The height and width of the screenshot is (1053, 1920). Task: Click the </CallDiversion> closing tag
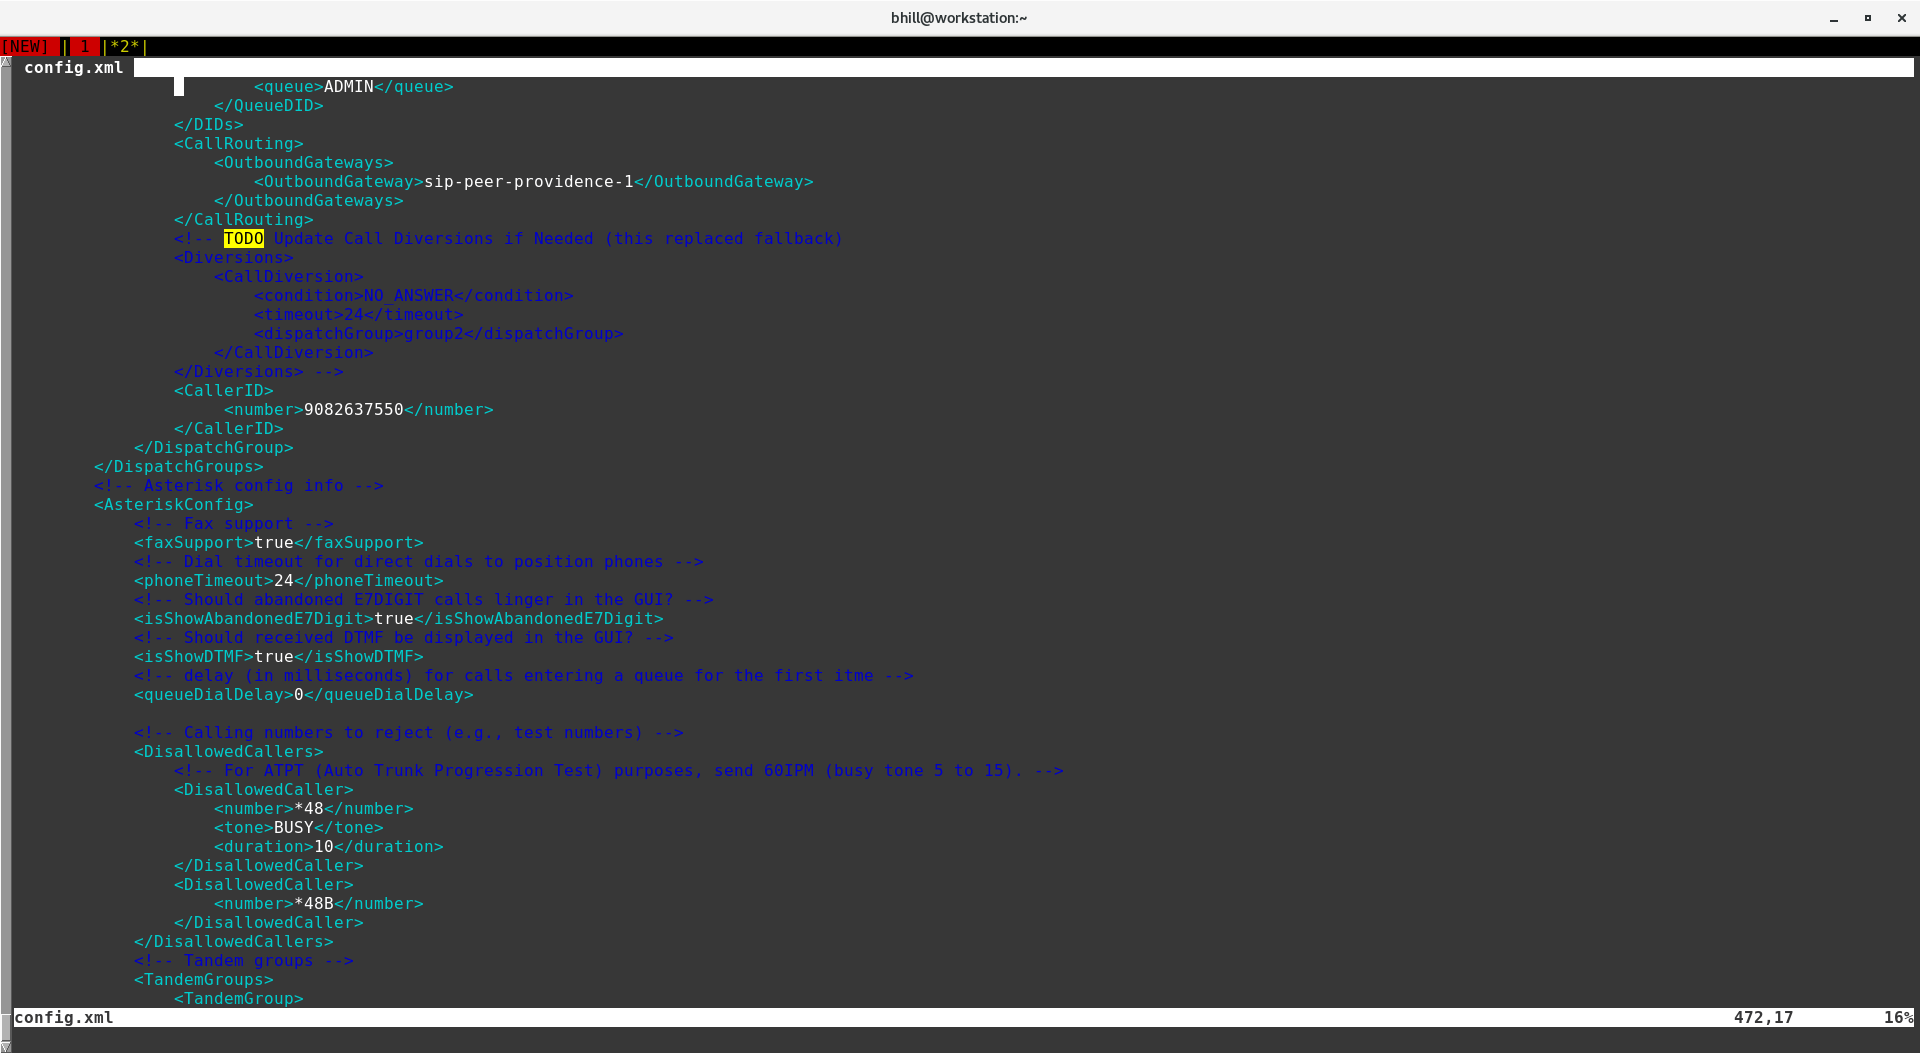[x=294, y=352]
